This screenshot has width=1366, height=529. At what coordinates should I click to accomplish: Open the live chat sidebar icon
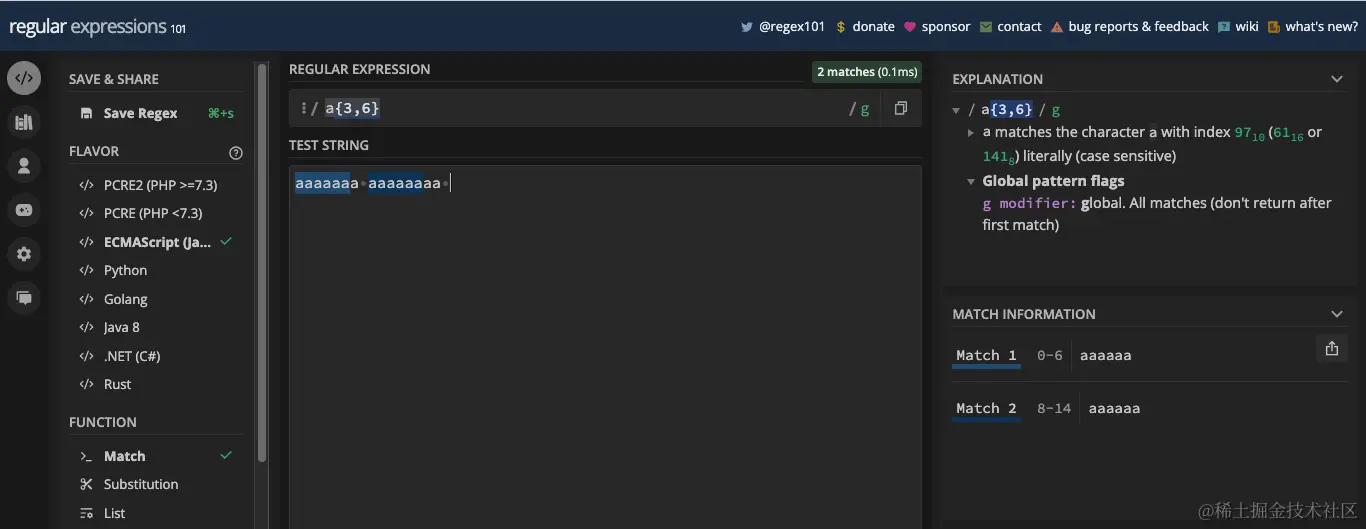(24, 298)
